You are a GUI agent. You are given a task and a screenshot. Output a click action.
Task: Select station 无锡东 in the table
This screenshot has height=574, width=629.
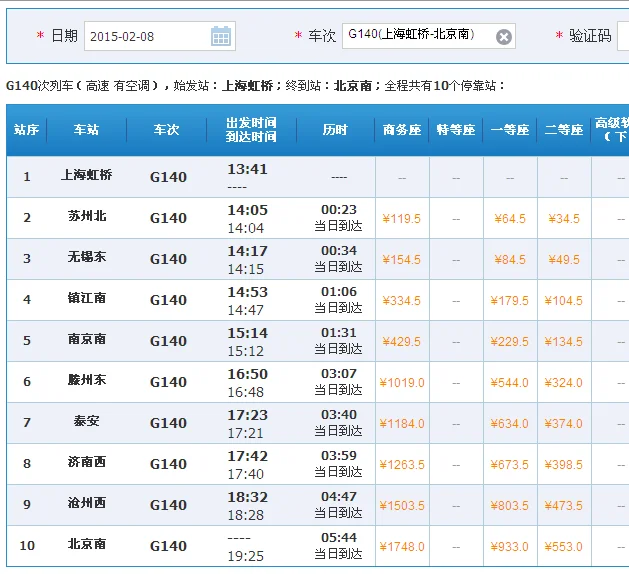87,257
